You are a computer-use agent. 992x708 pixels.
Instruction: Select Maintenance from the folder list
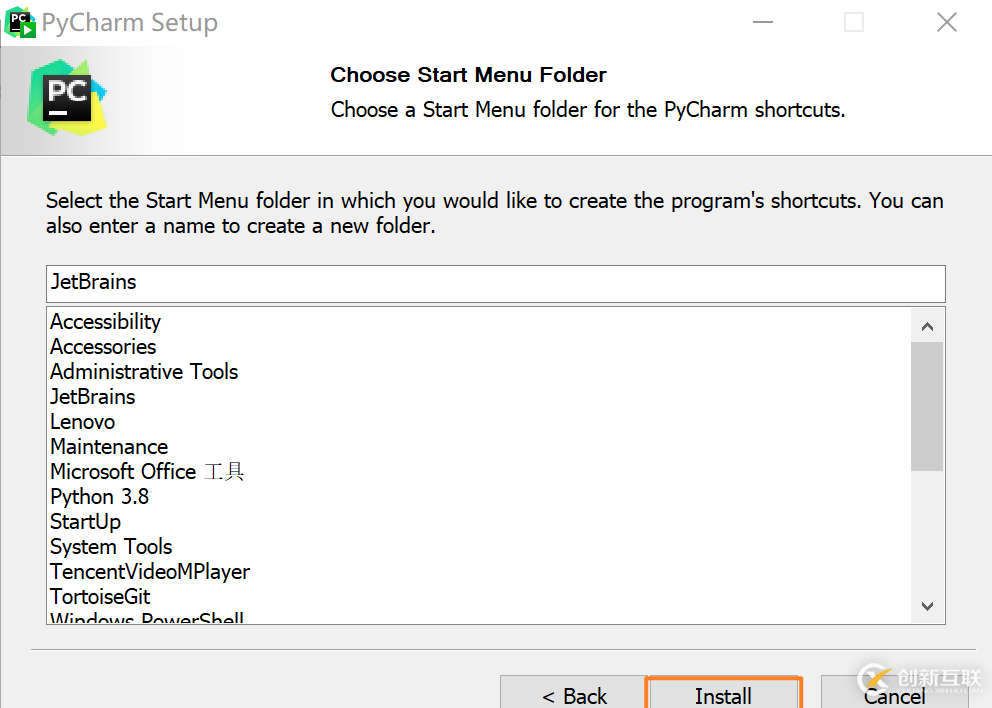tap(108, 446)
